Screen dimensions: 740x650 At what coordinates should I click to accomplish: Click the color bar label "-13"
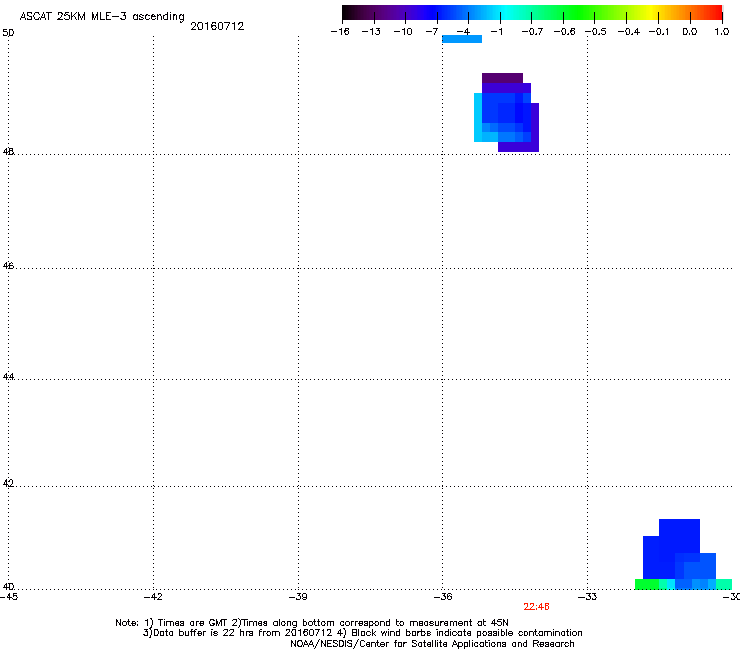371,32
